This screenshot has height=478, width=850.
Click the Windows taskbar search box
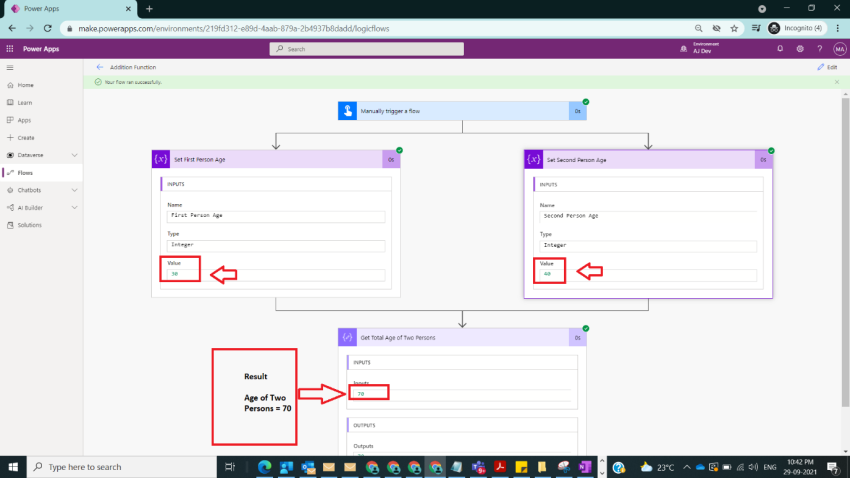click(x=121, y=467)
